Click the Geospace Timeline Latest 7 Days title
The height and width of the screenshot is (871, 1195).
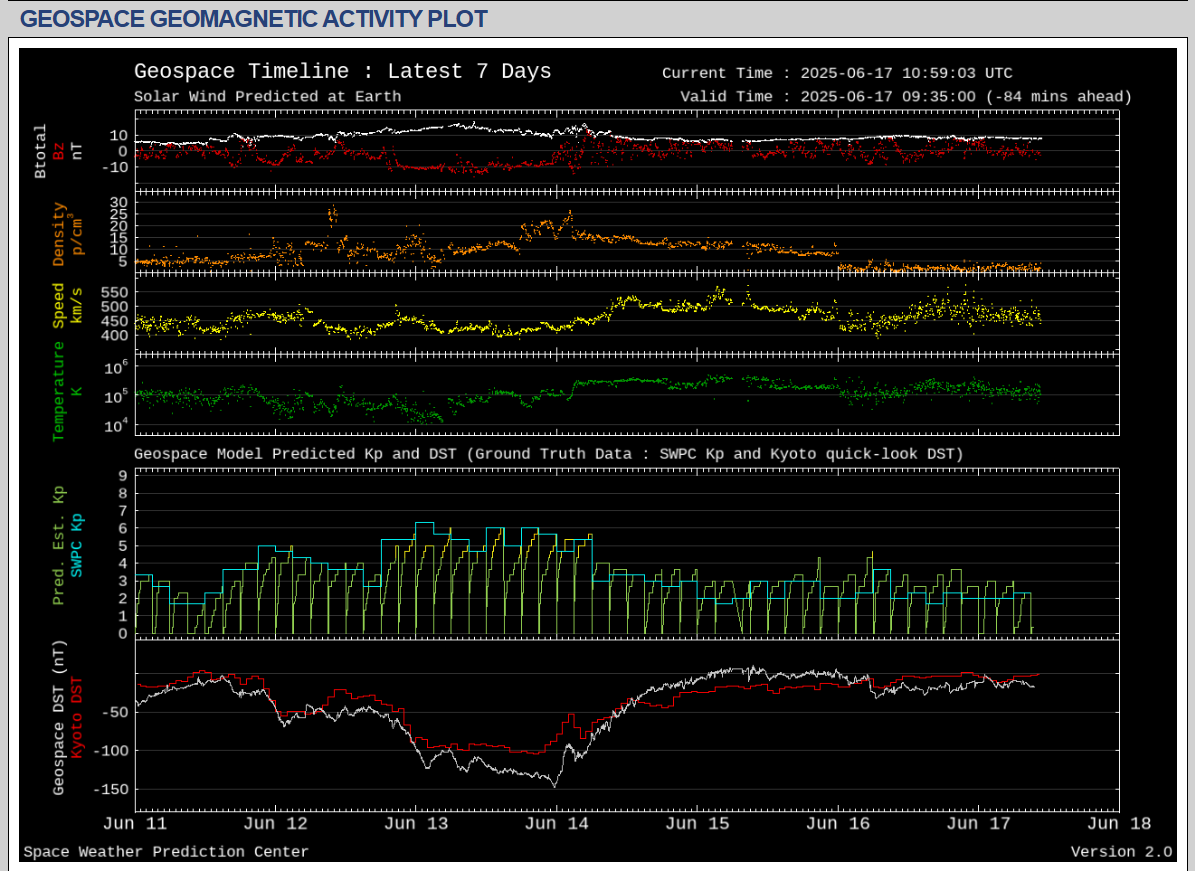[x=342, y=72]
